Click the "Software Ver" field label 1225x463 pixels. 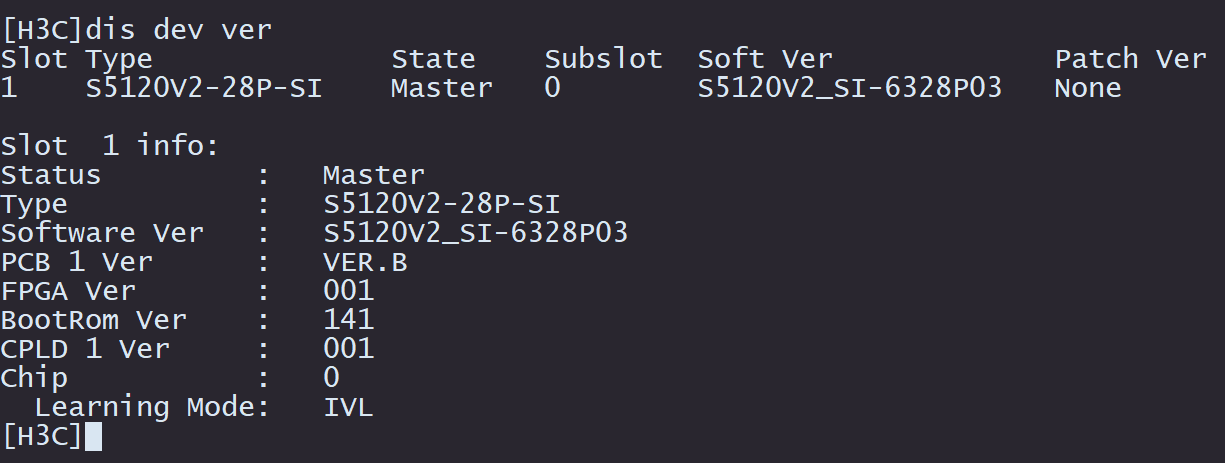pyautogui.click(x=102, y=233)
